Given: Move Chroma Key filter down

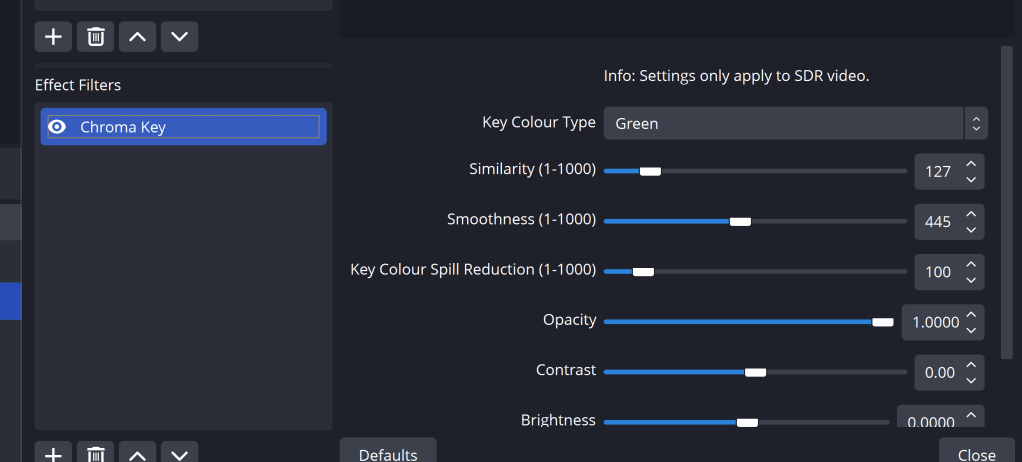Looking at the screenshot, I should pyautogui.click(x=179, y=453).
